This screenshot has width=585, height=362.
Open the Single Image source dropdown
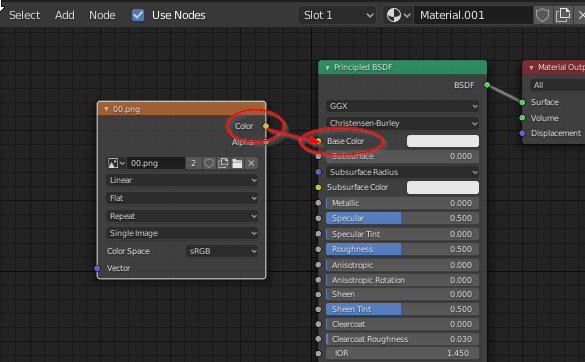[x=182, y=233]
